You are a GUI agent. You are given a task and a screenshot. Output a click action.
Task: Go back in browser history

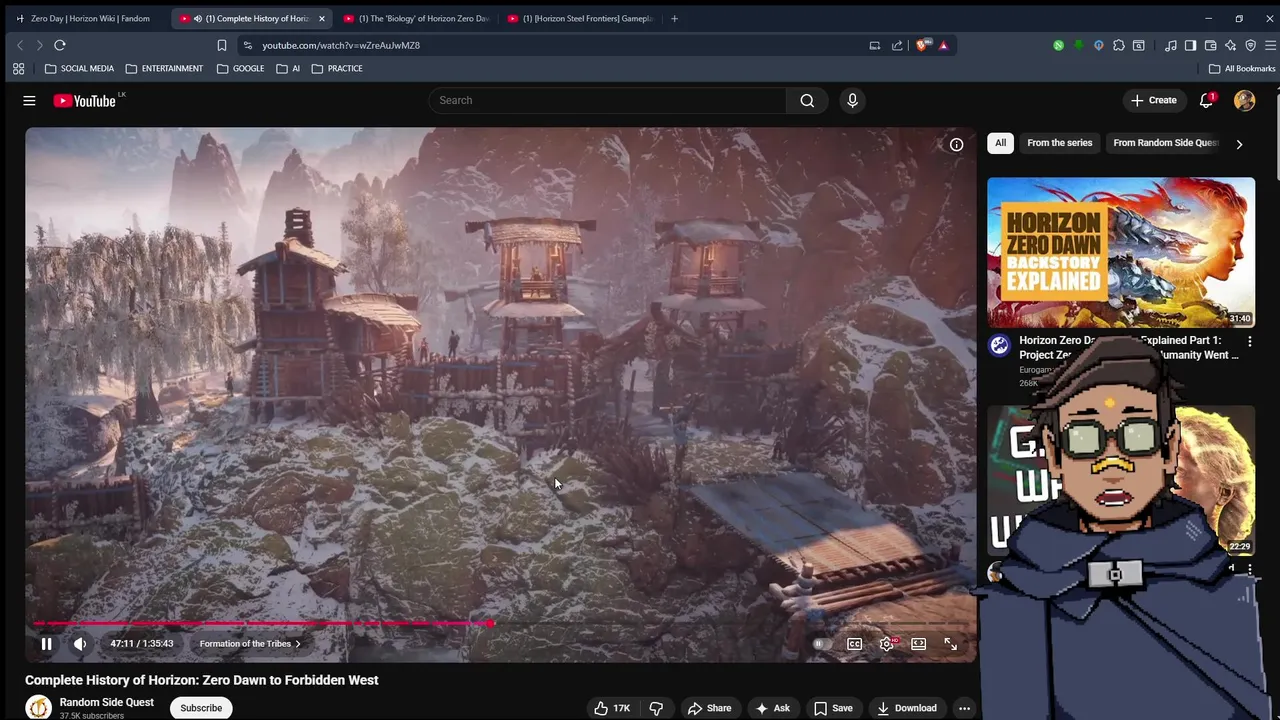[19, 45]
